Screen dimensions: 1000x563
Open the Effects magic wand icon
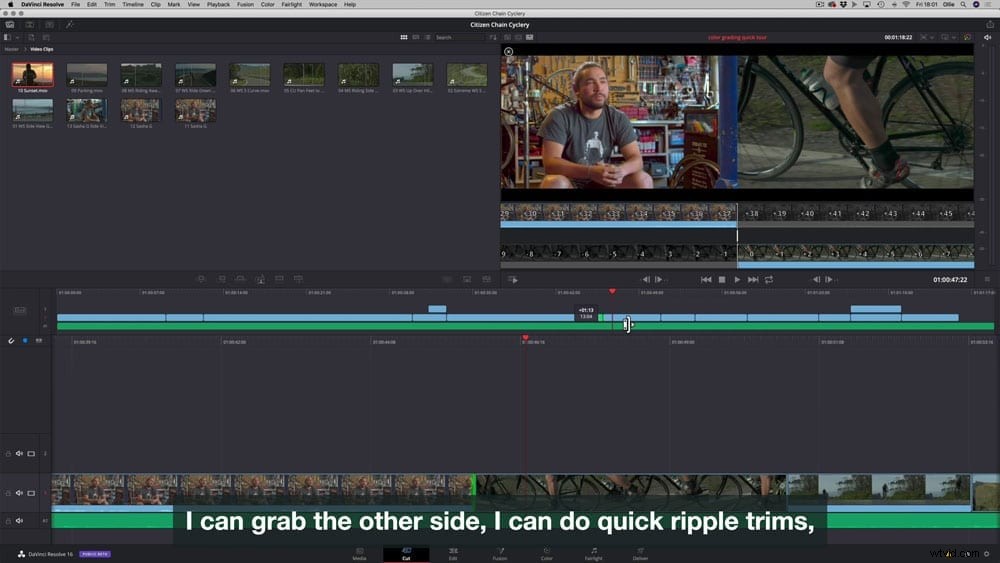click(x=70, y=25)
